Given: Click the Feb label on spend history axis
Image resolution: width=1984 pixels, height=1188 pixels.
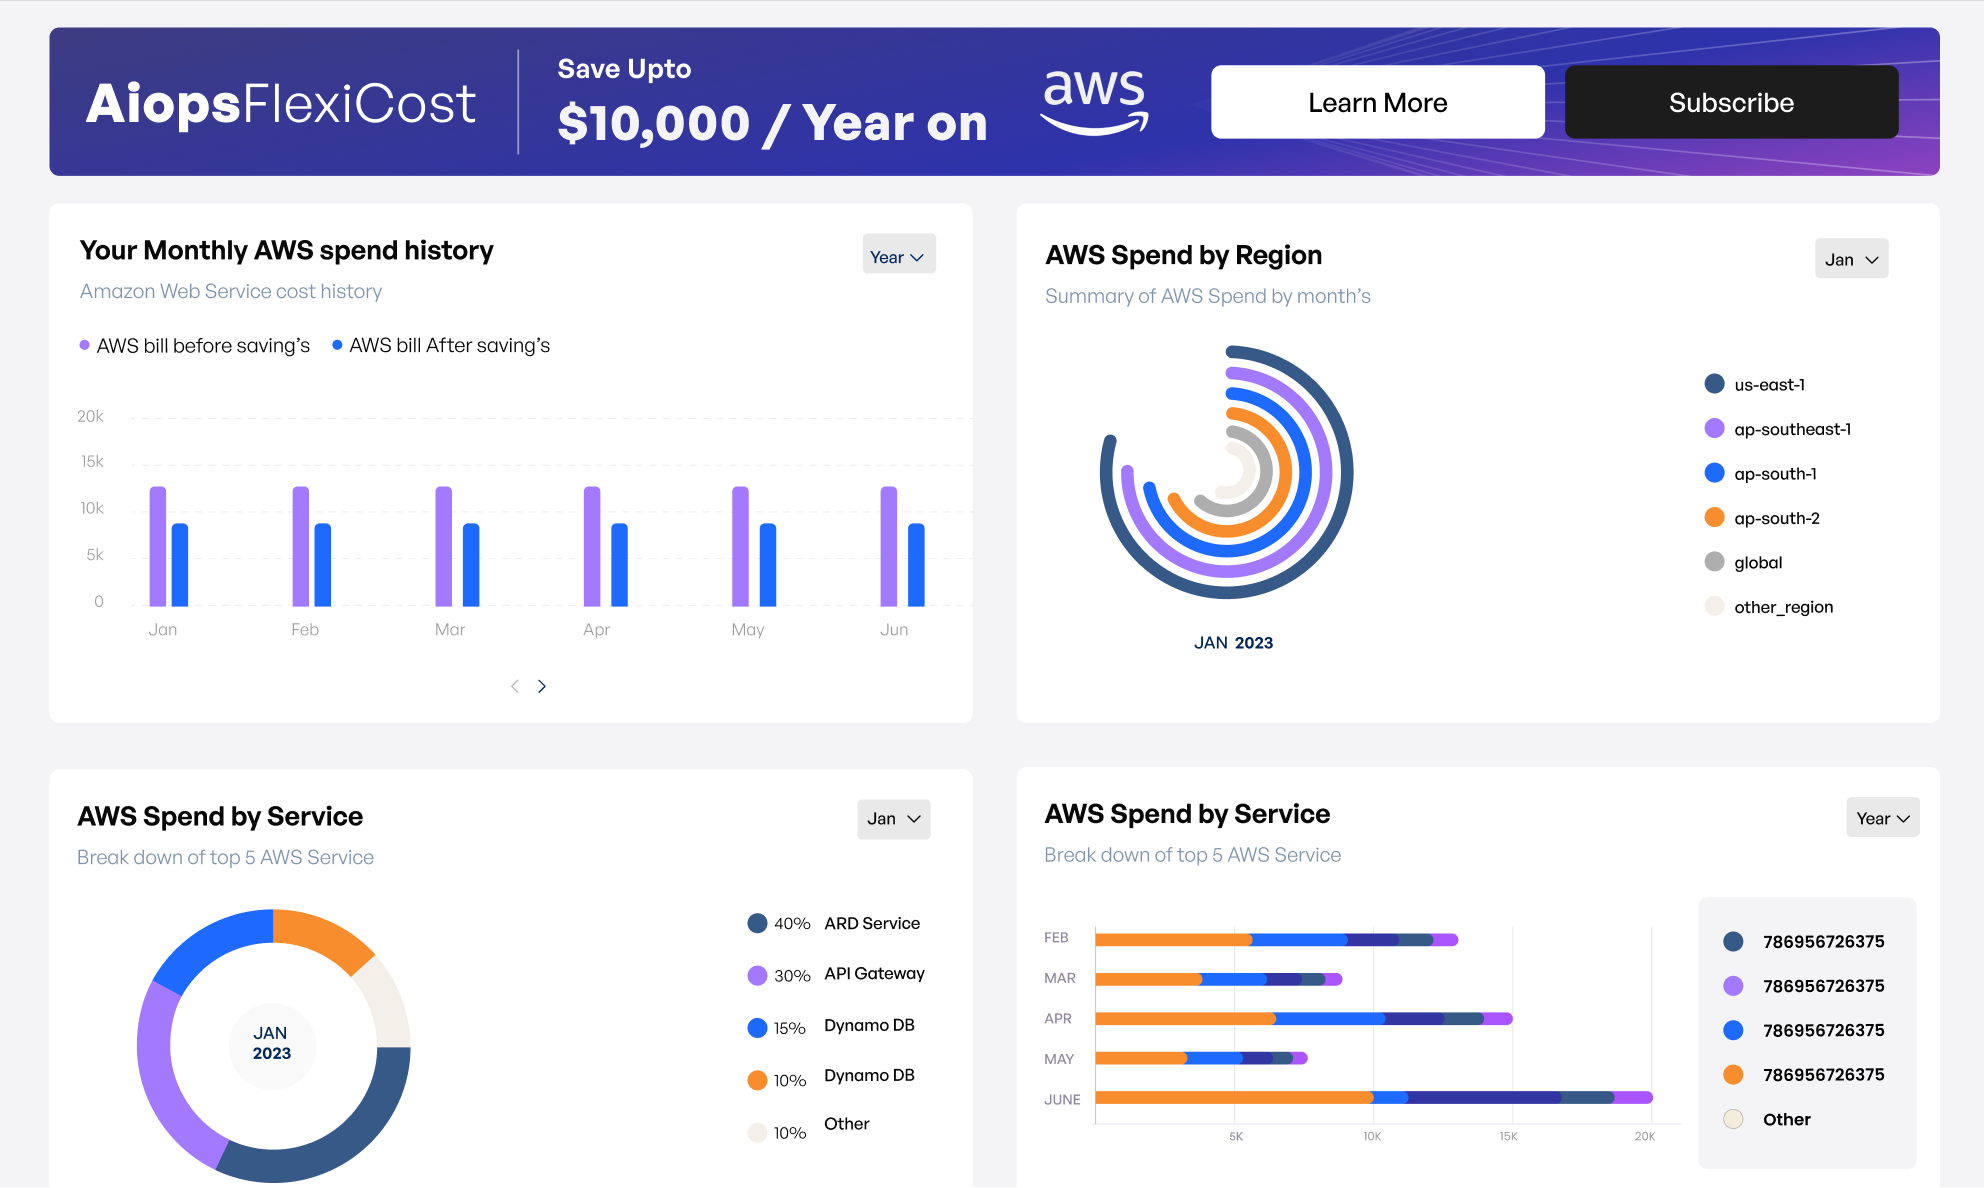Looking at the screenshot, I should pos(305,630).
